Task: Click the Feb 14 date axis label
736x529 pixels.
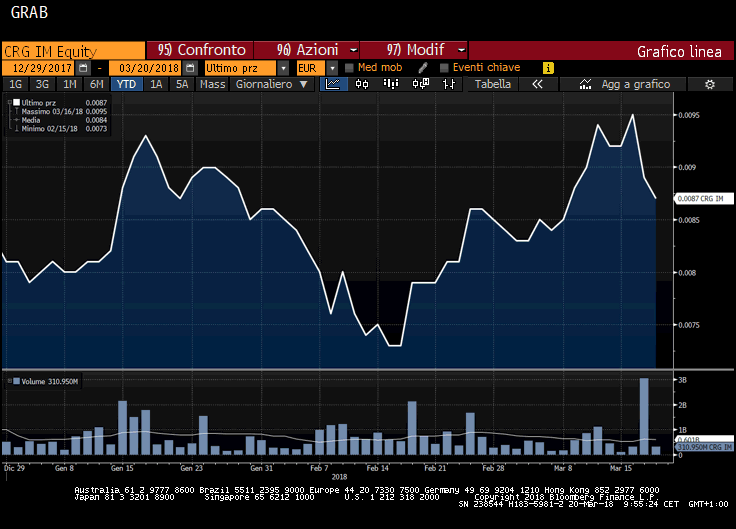Action: click(377, 468)
